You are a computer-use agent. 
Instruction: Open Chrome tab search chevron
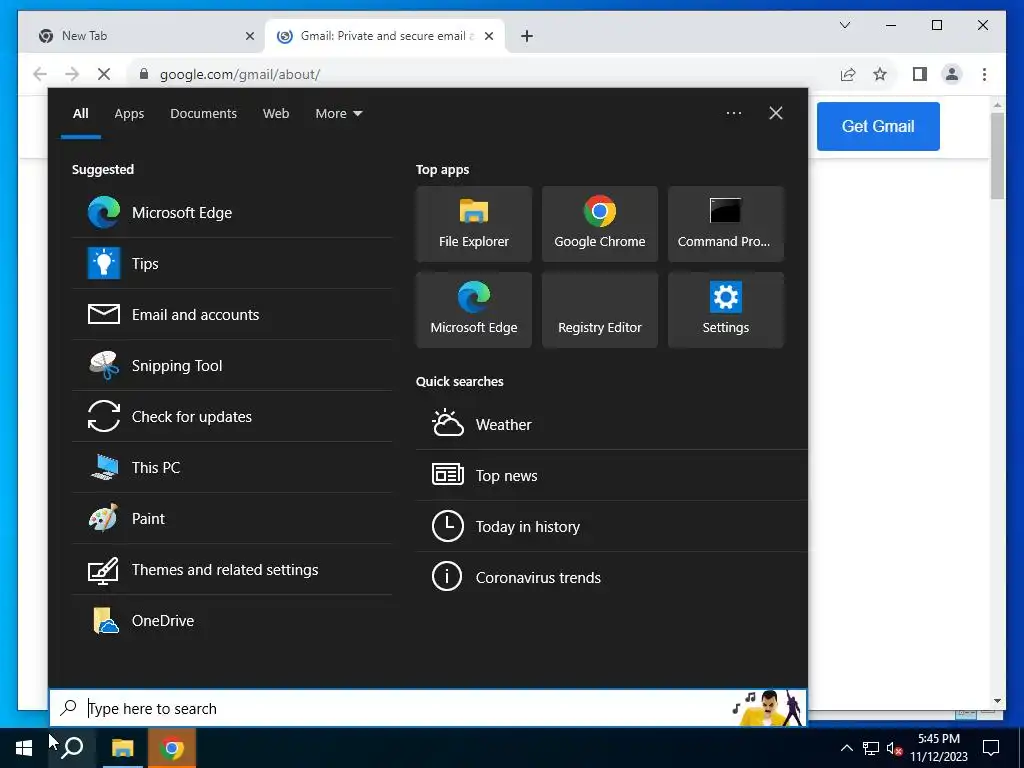(x=844, y=25)
